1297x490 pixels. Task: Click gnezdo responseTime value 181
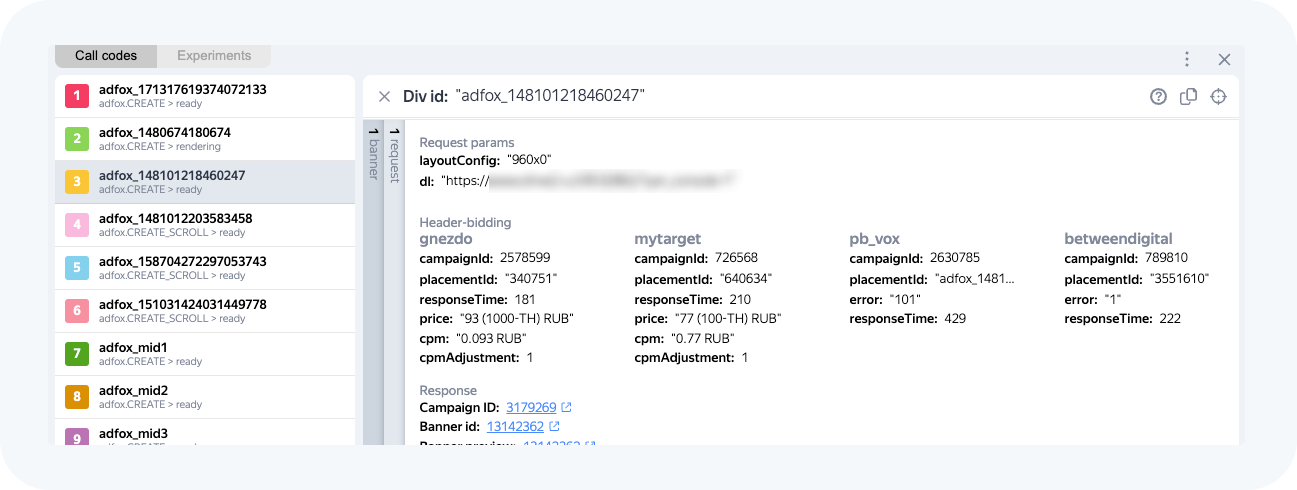pyautogui.click(x=523, y=299)
